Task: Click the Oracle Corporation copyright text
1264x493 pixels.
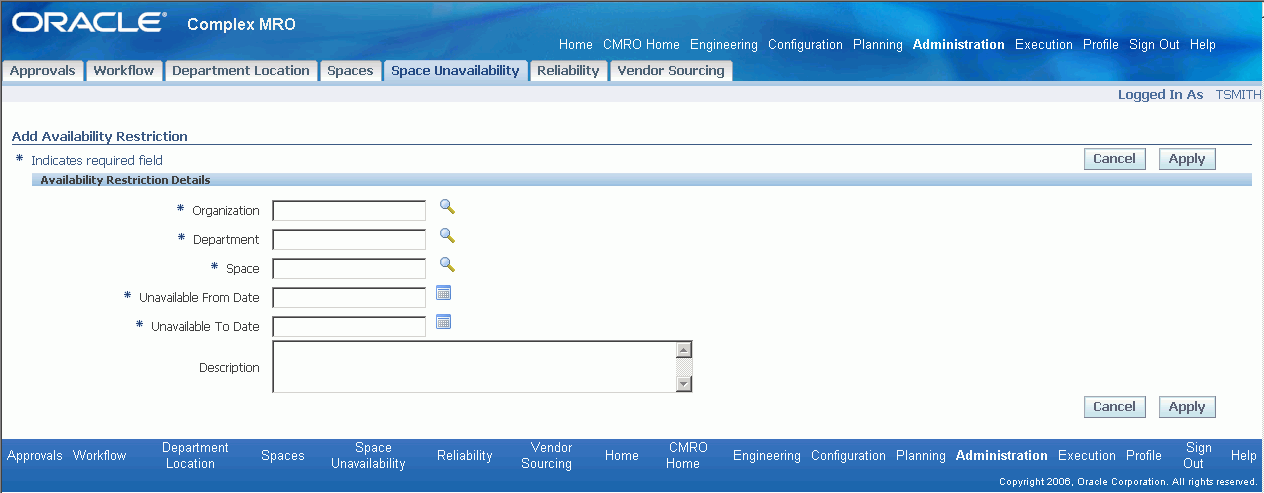Action: 1128,482
